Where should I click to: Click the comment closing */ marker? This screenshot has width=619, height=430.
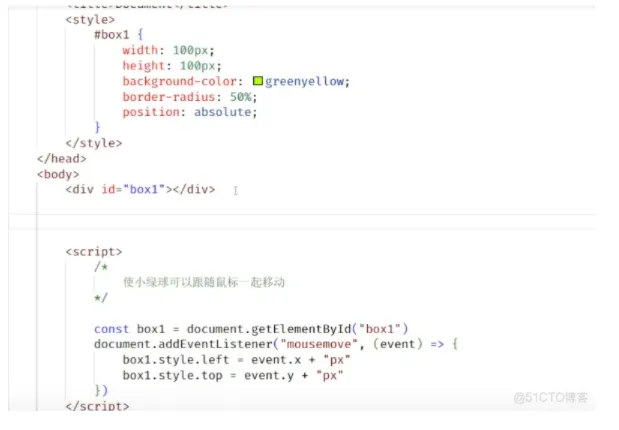click(101, 297)
